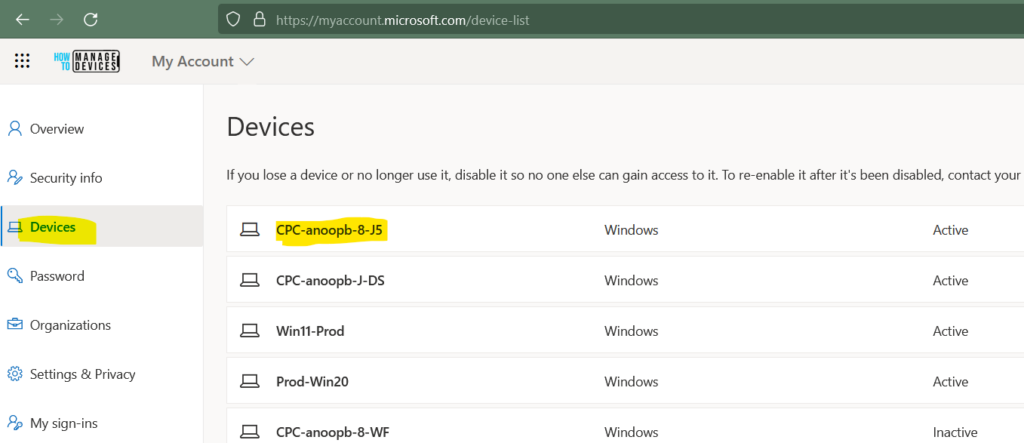
Task: Go to Security info
Action: 66,178
